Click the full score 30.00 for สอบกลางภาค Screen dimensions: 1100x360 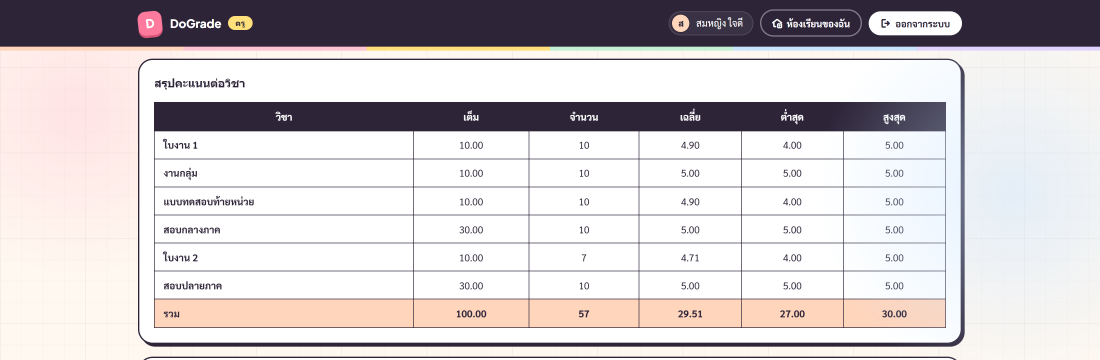click(x=471, y=229)
